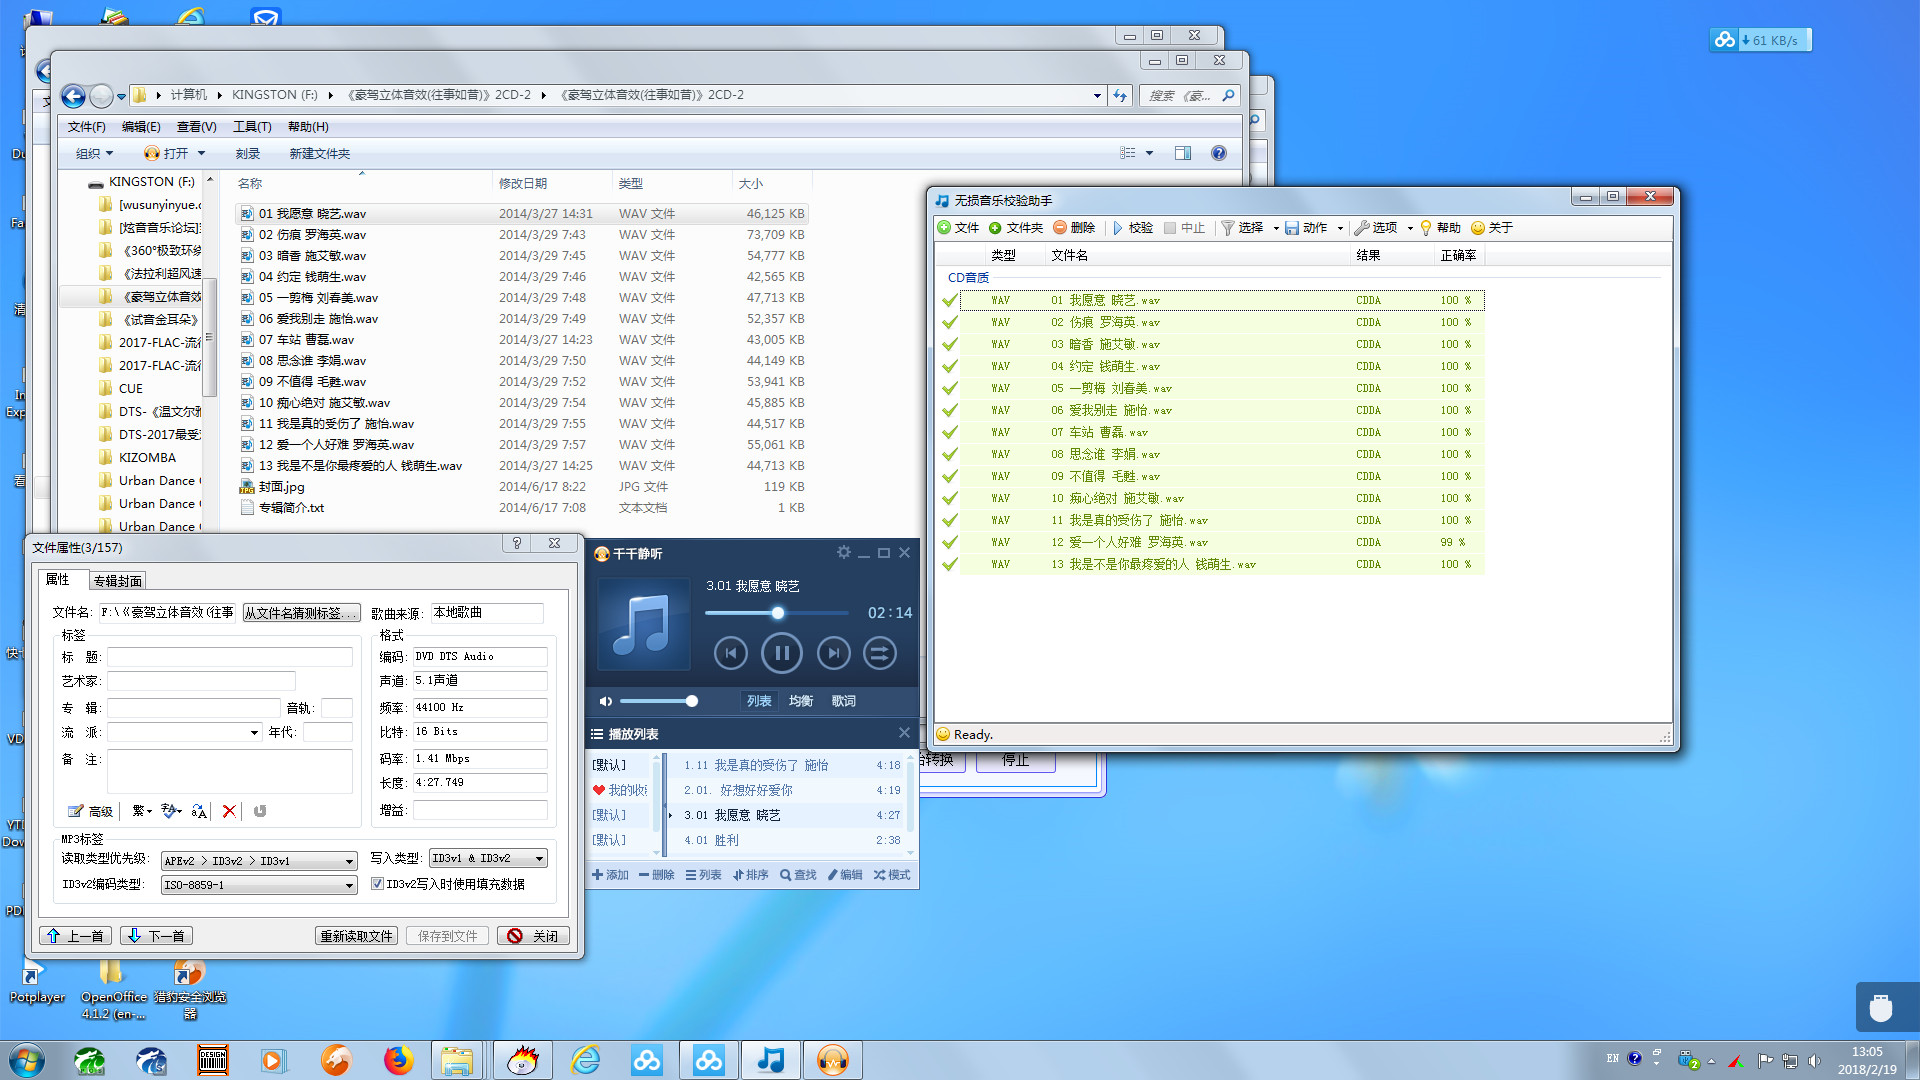Click Internet Explorer taskbar icon
The height and width of the screenshot is (1080, 1920).
pyautogui.click(x=585, y=1060)
